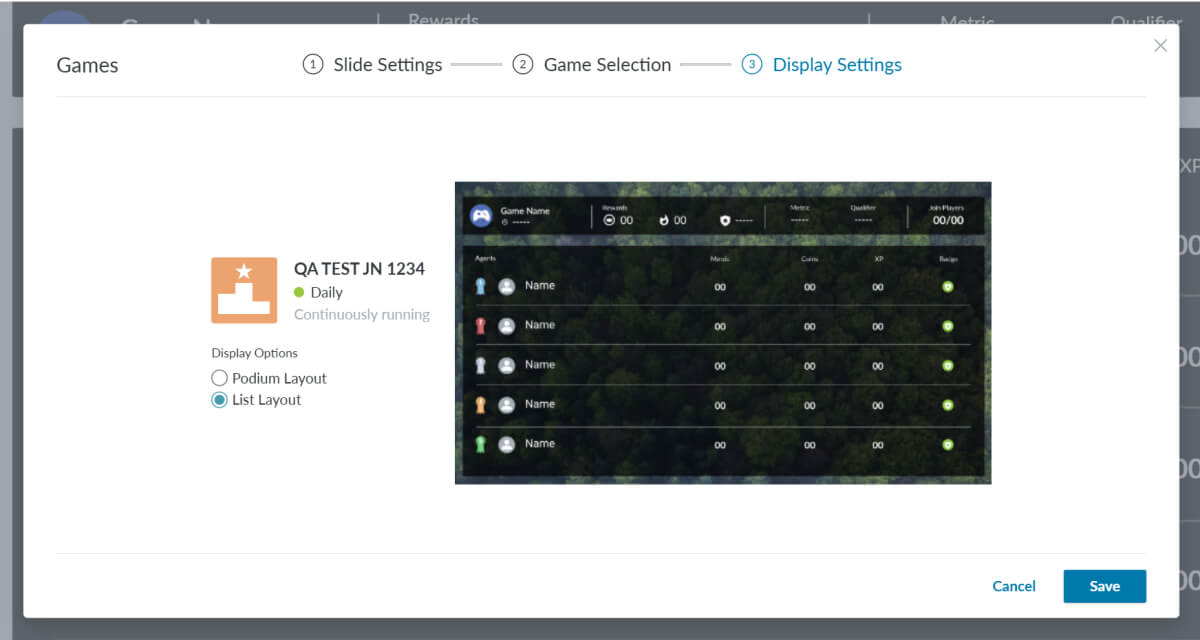Click the red jersey icon in second row

click(x=481, y=325)
